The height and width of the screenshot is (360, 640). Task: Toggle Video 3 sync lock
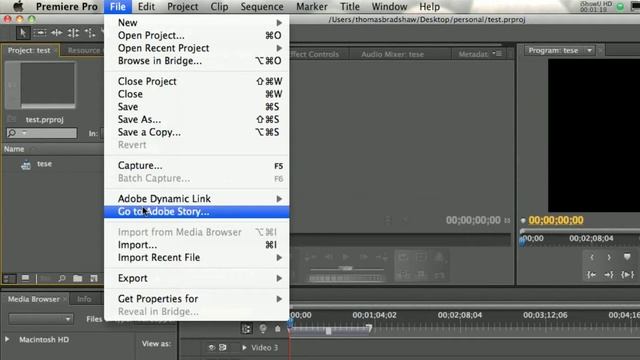pyautogui.click(x=223, y=348)
